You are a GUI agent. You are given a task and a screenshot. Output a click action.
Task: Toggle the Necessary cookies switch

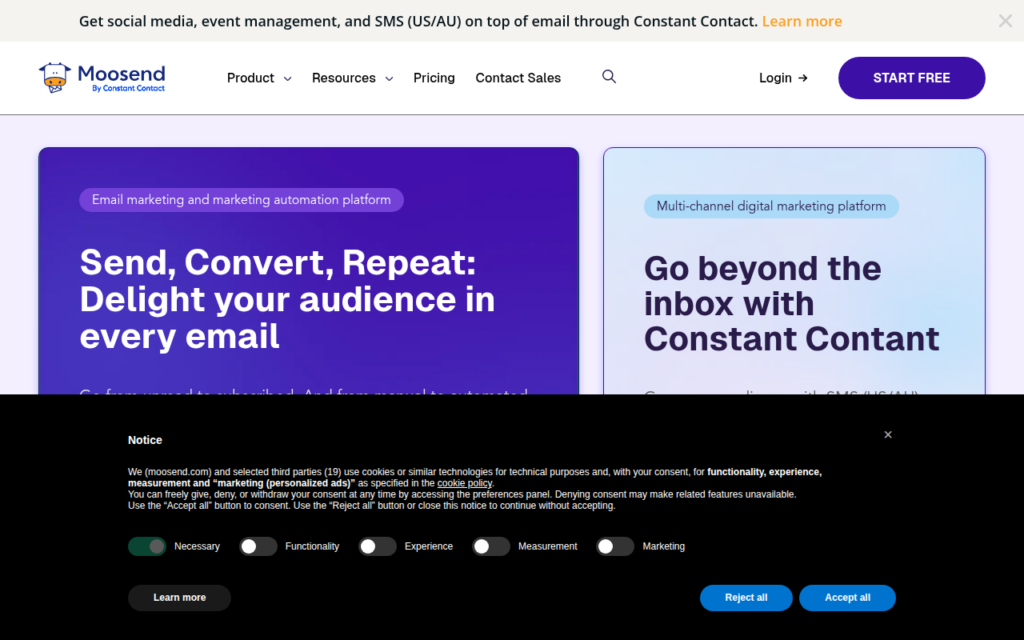(x=147, y=547)
